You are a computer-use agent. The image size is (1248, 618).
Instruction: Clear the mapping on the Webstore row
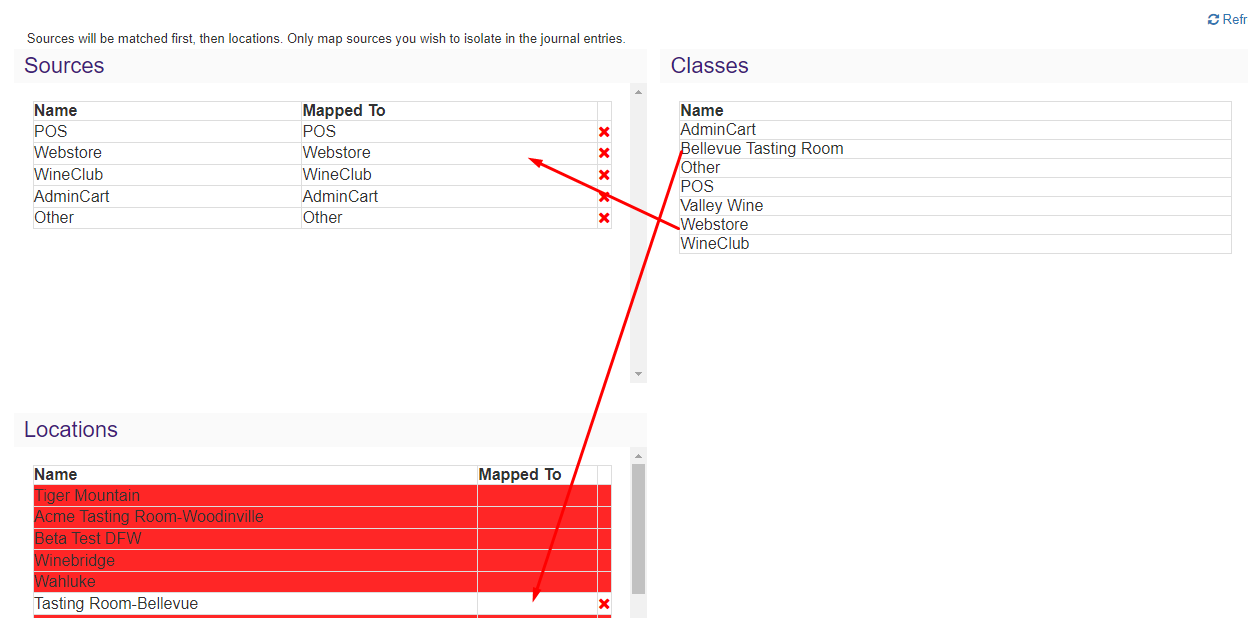tap(603, 152)
